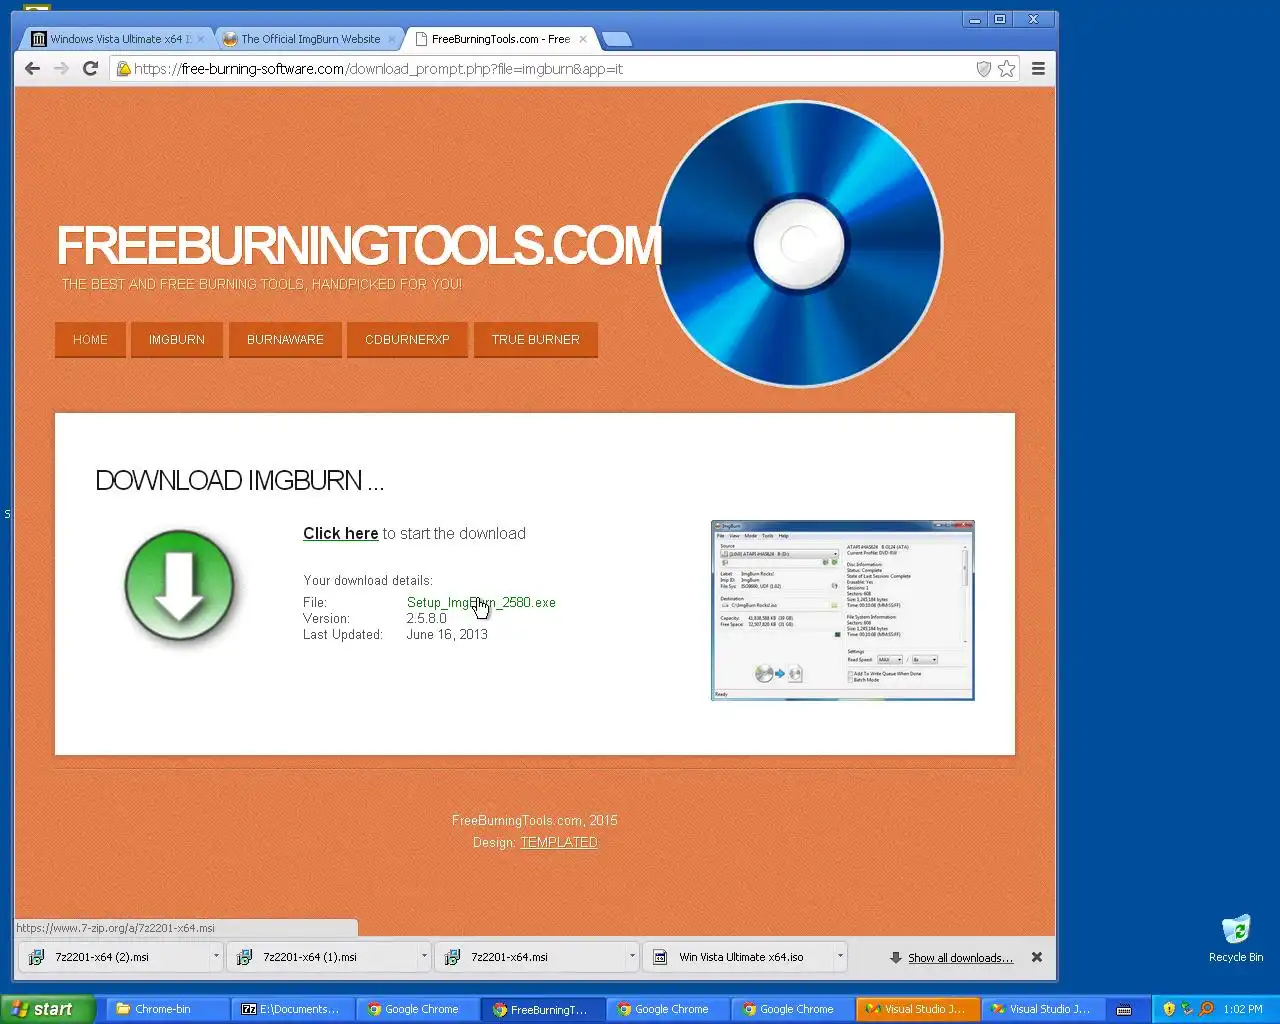Click Show all downloads link
Screen dimensions: 1280x1024
tap(960, 958)
